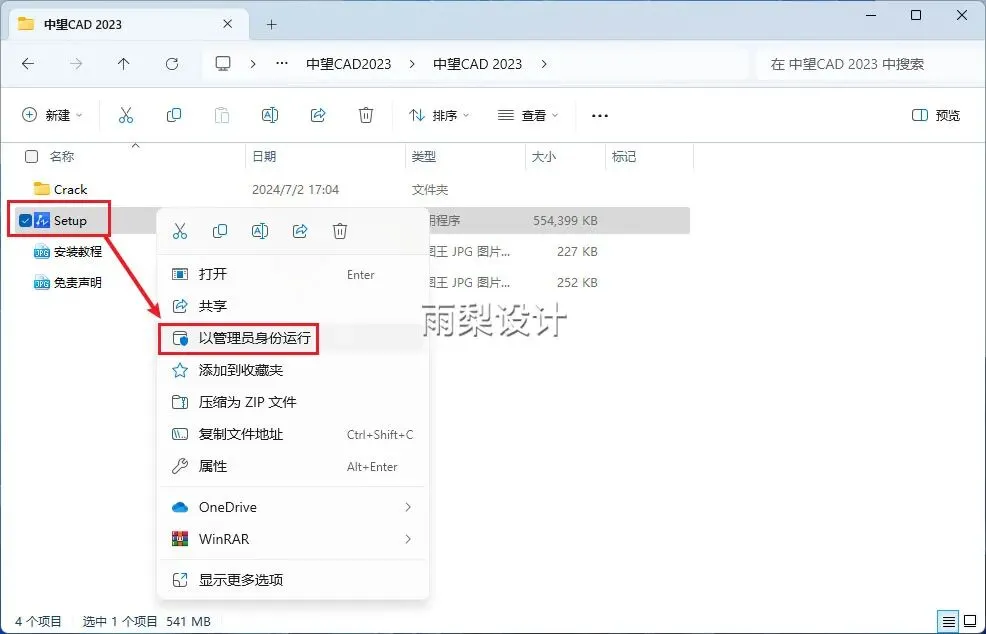Click the 中望CAD2023 breadcrumb
Image resolution: width=986 pixels, height=634 pixels.
[x=348, y=64]
